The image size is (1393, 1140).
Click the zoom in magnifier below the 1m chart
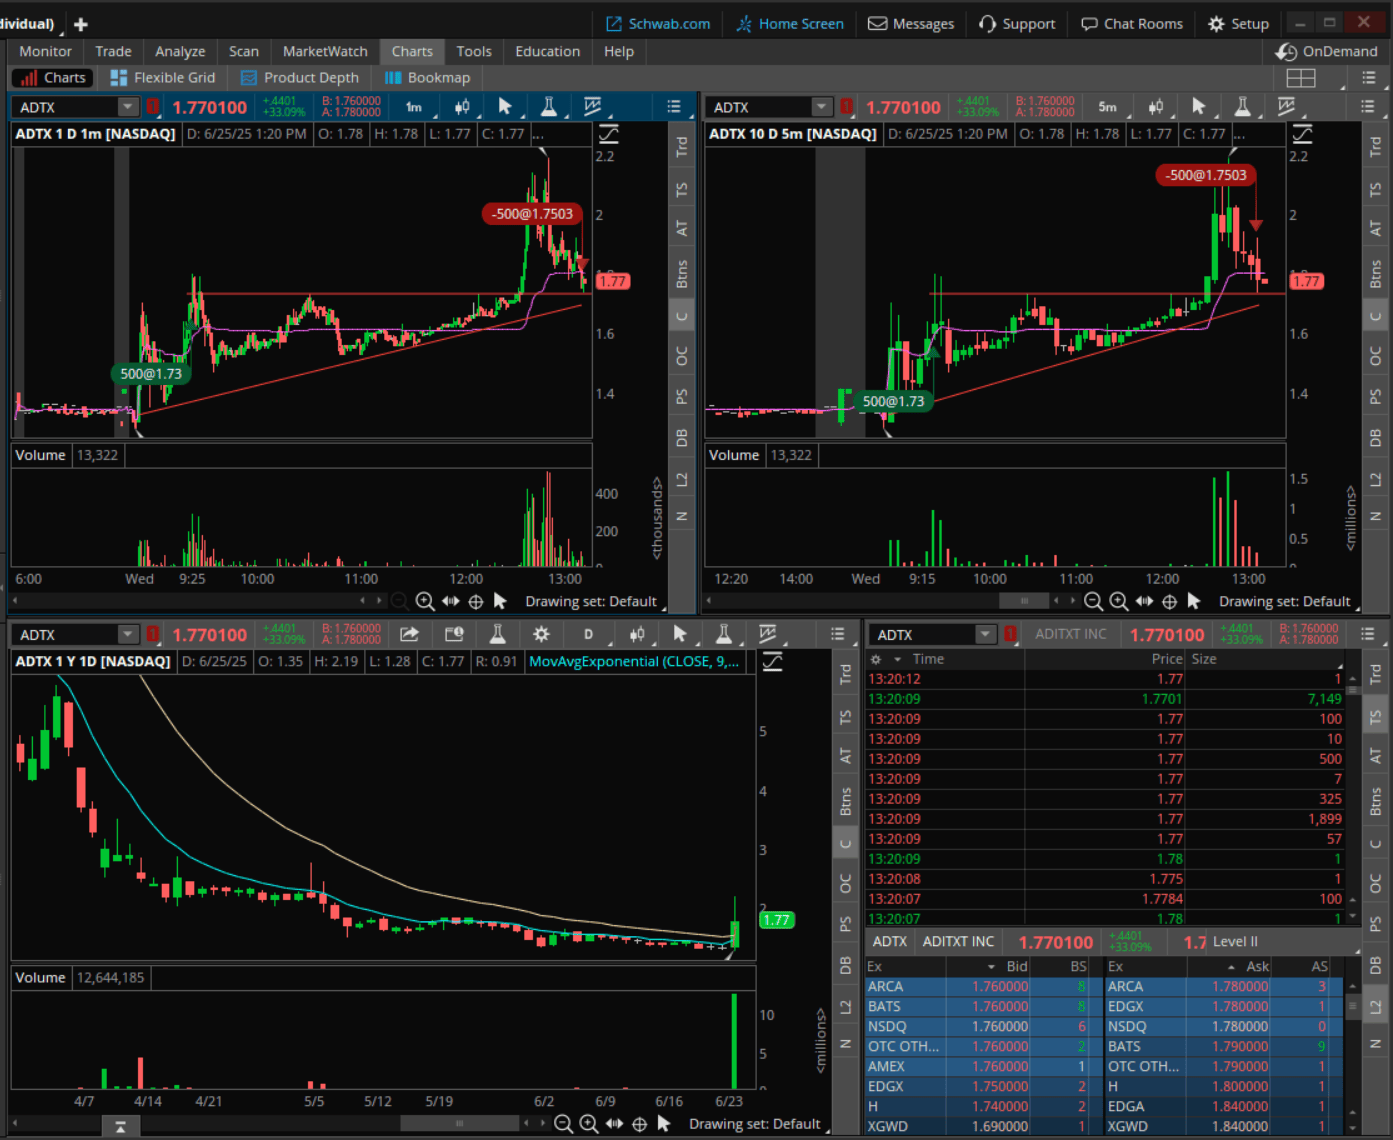point(425,601)
